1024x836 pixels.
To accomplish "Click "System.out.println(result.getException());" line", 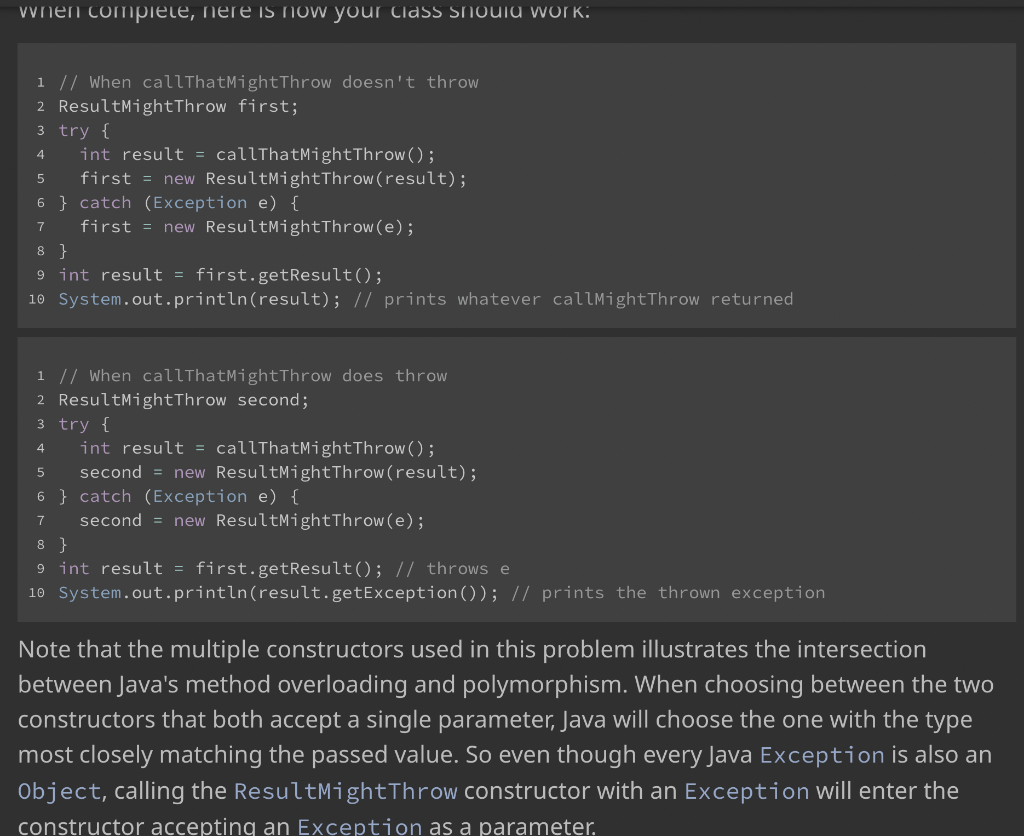I will point(278,593).
